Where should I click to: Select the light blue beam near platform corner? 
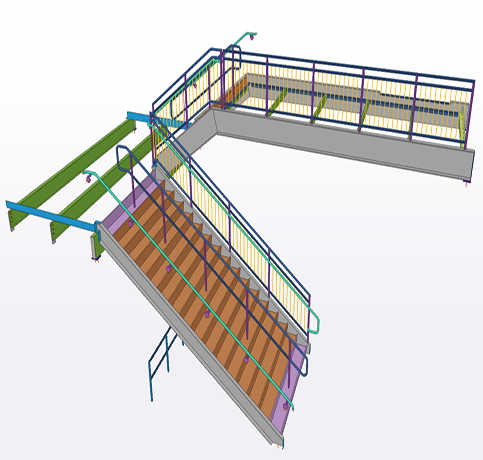click(x=157, y=121)
